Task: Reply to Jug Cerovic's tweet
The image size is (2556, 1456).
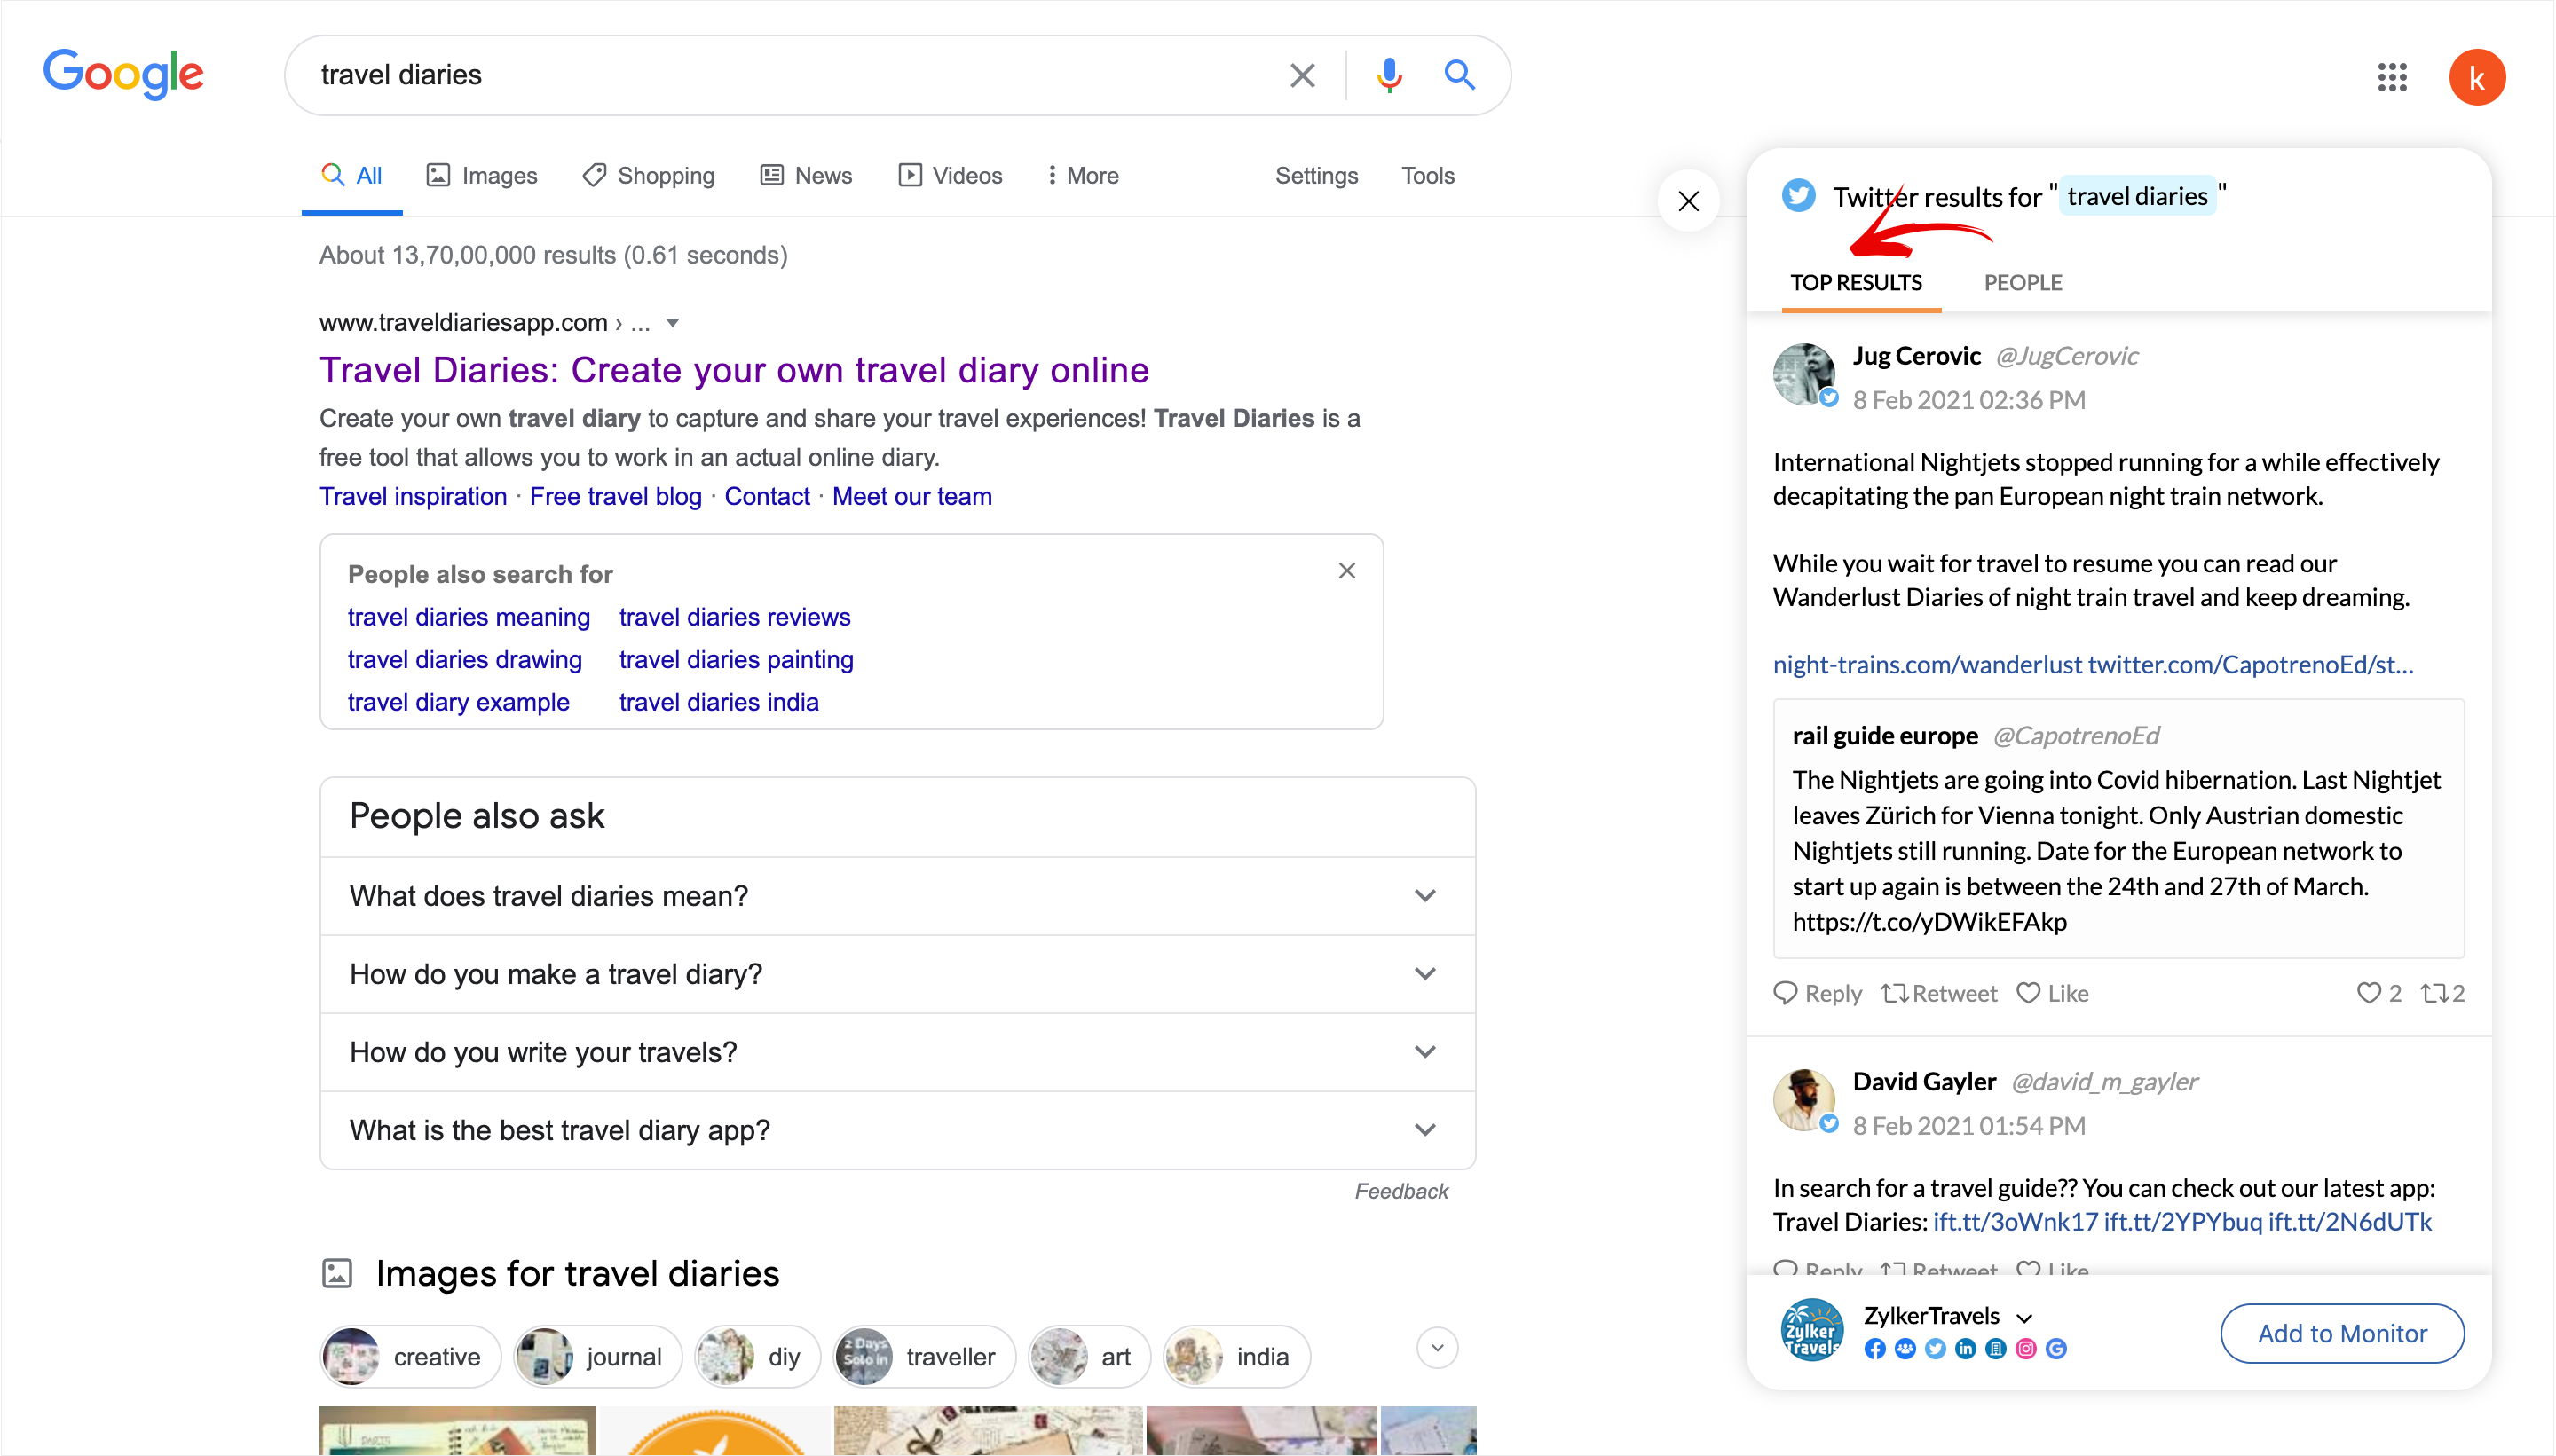Action: tap(1817, 993)
